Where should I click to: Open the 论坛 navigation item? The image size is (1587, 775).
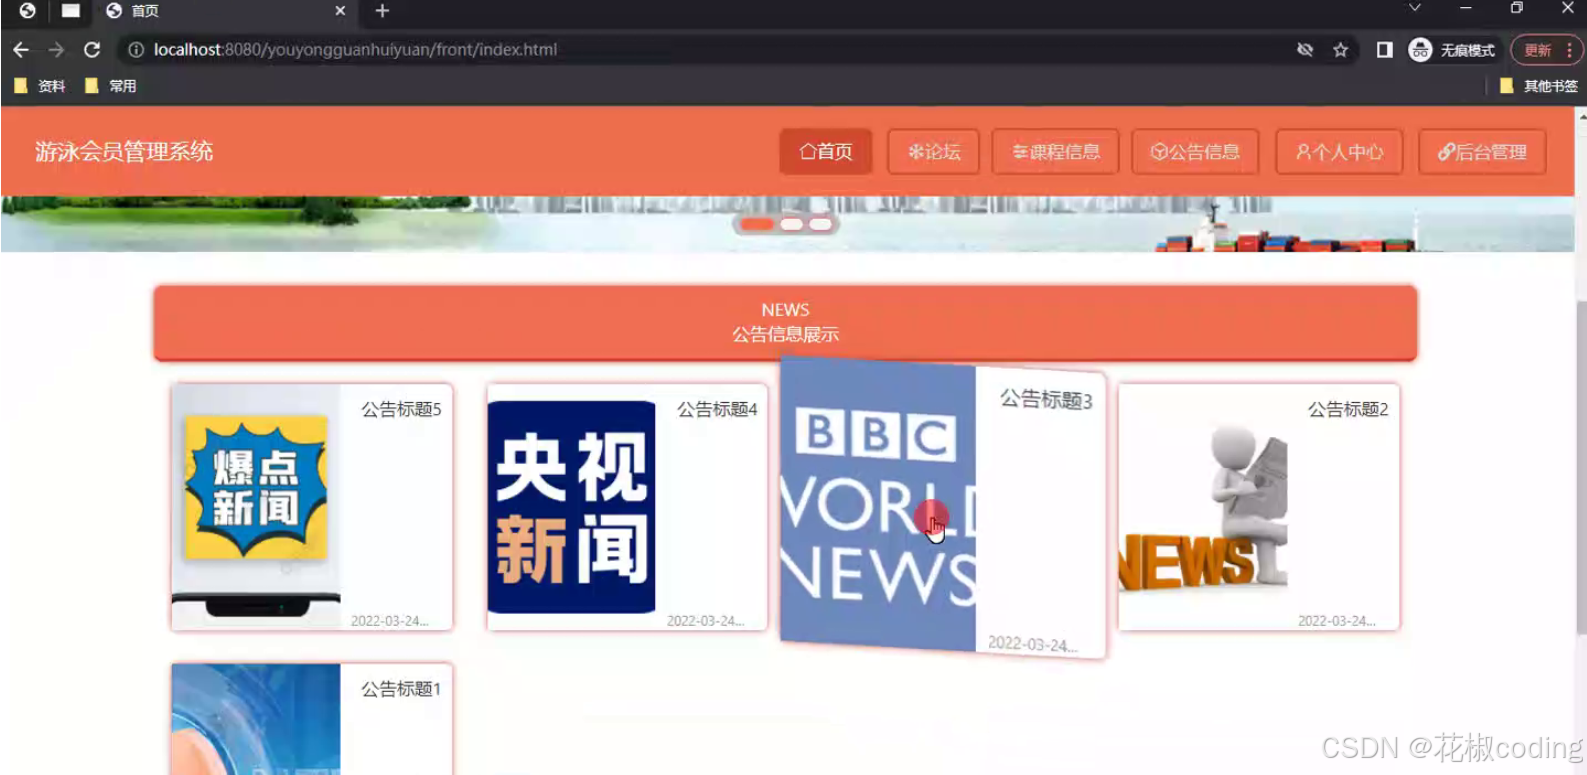[934, 152]
